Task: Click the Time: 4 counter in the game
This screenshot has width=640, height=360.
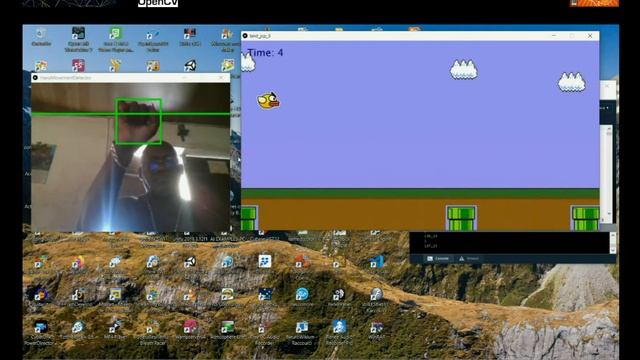Action: (265, 53)
